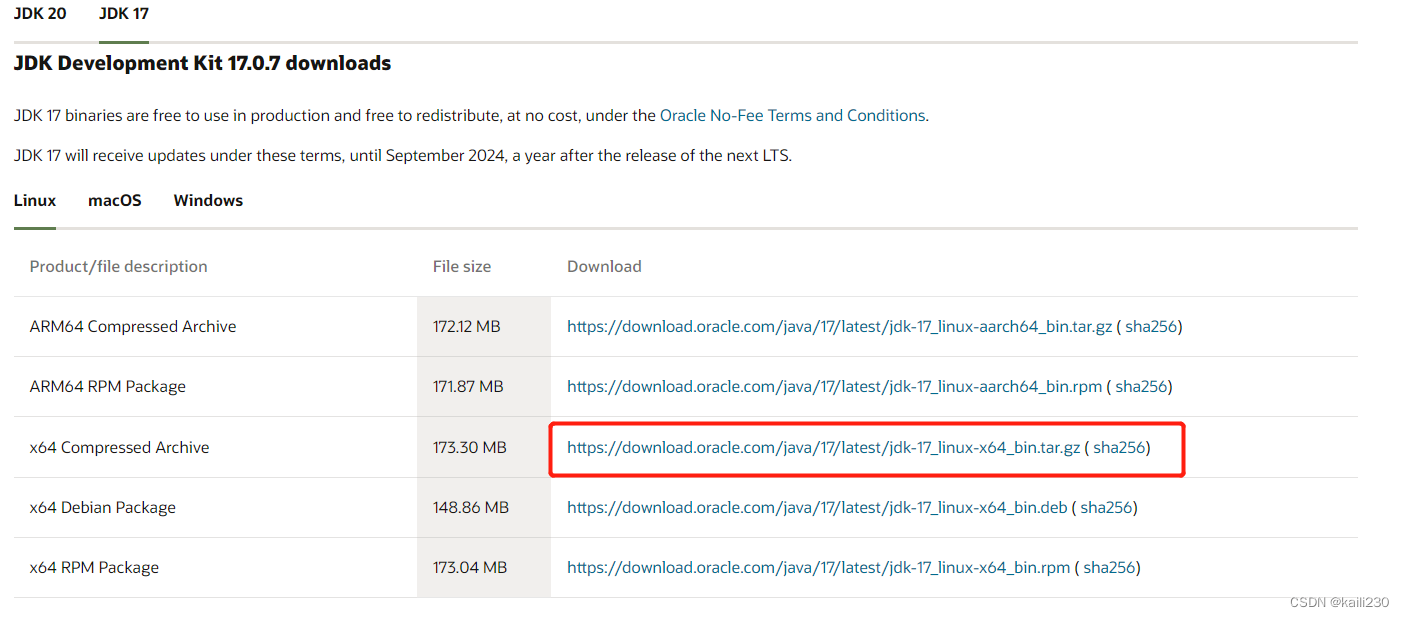This screenshot has height=617, width=1404.
Task: Download jdk-17_linux-aarch64_bin.tar.gz link
Action: click(839, 326)
